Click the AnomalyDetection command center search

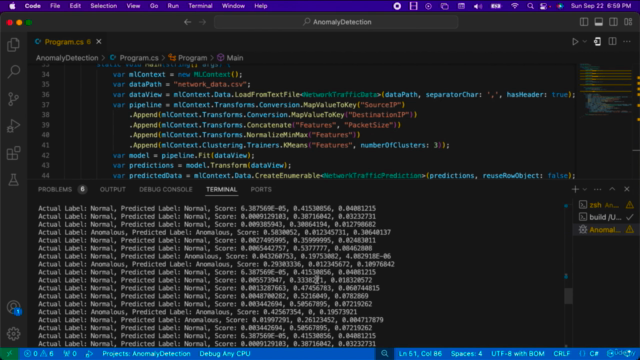coord(336,22)
